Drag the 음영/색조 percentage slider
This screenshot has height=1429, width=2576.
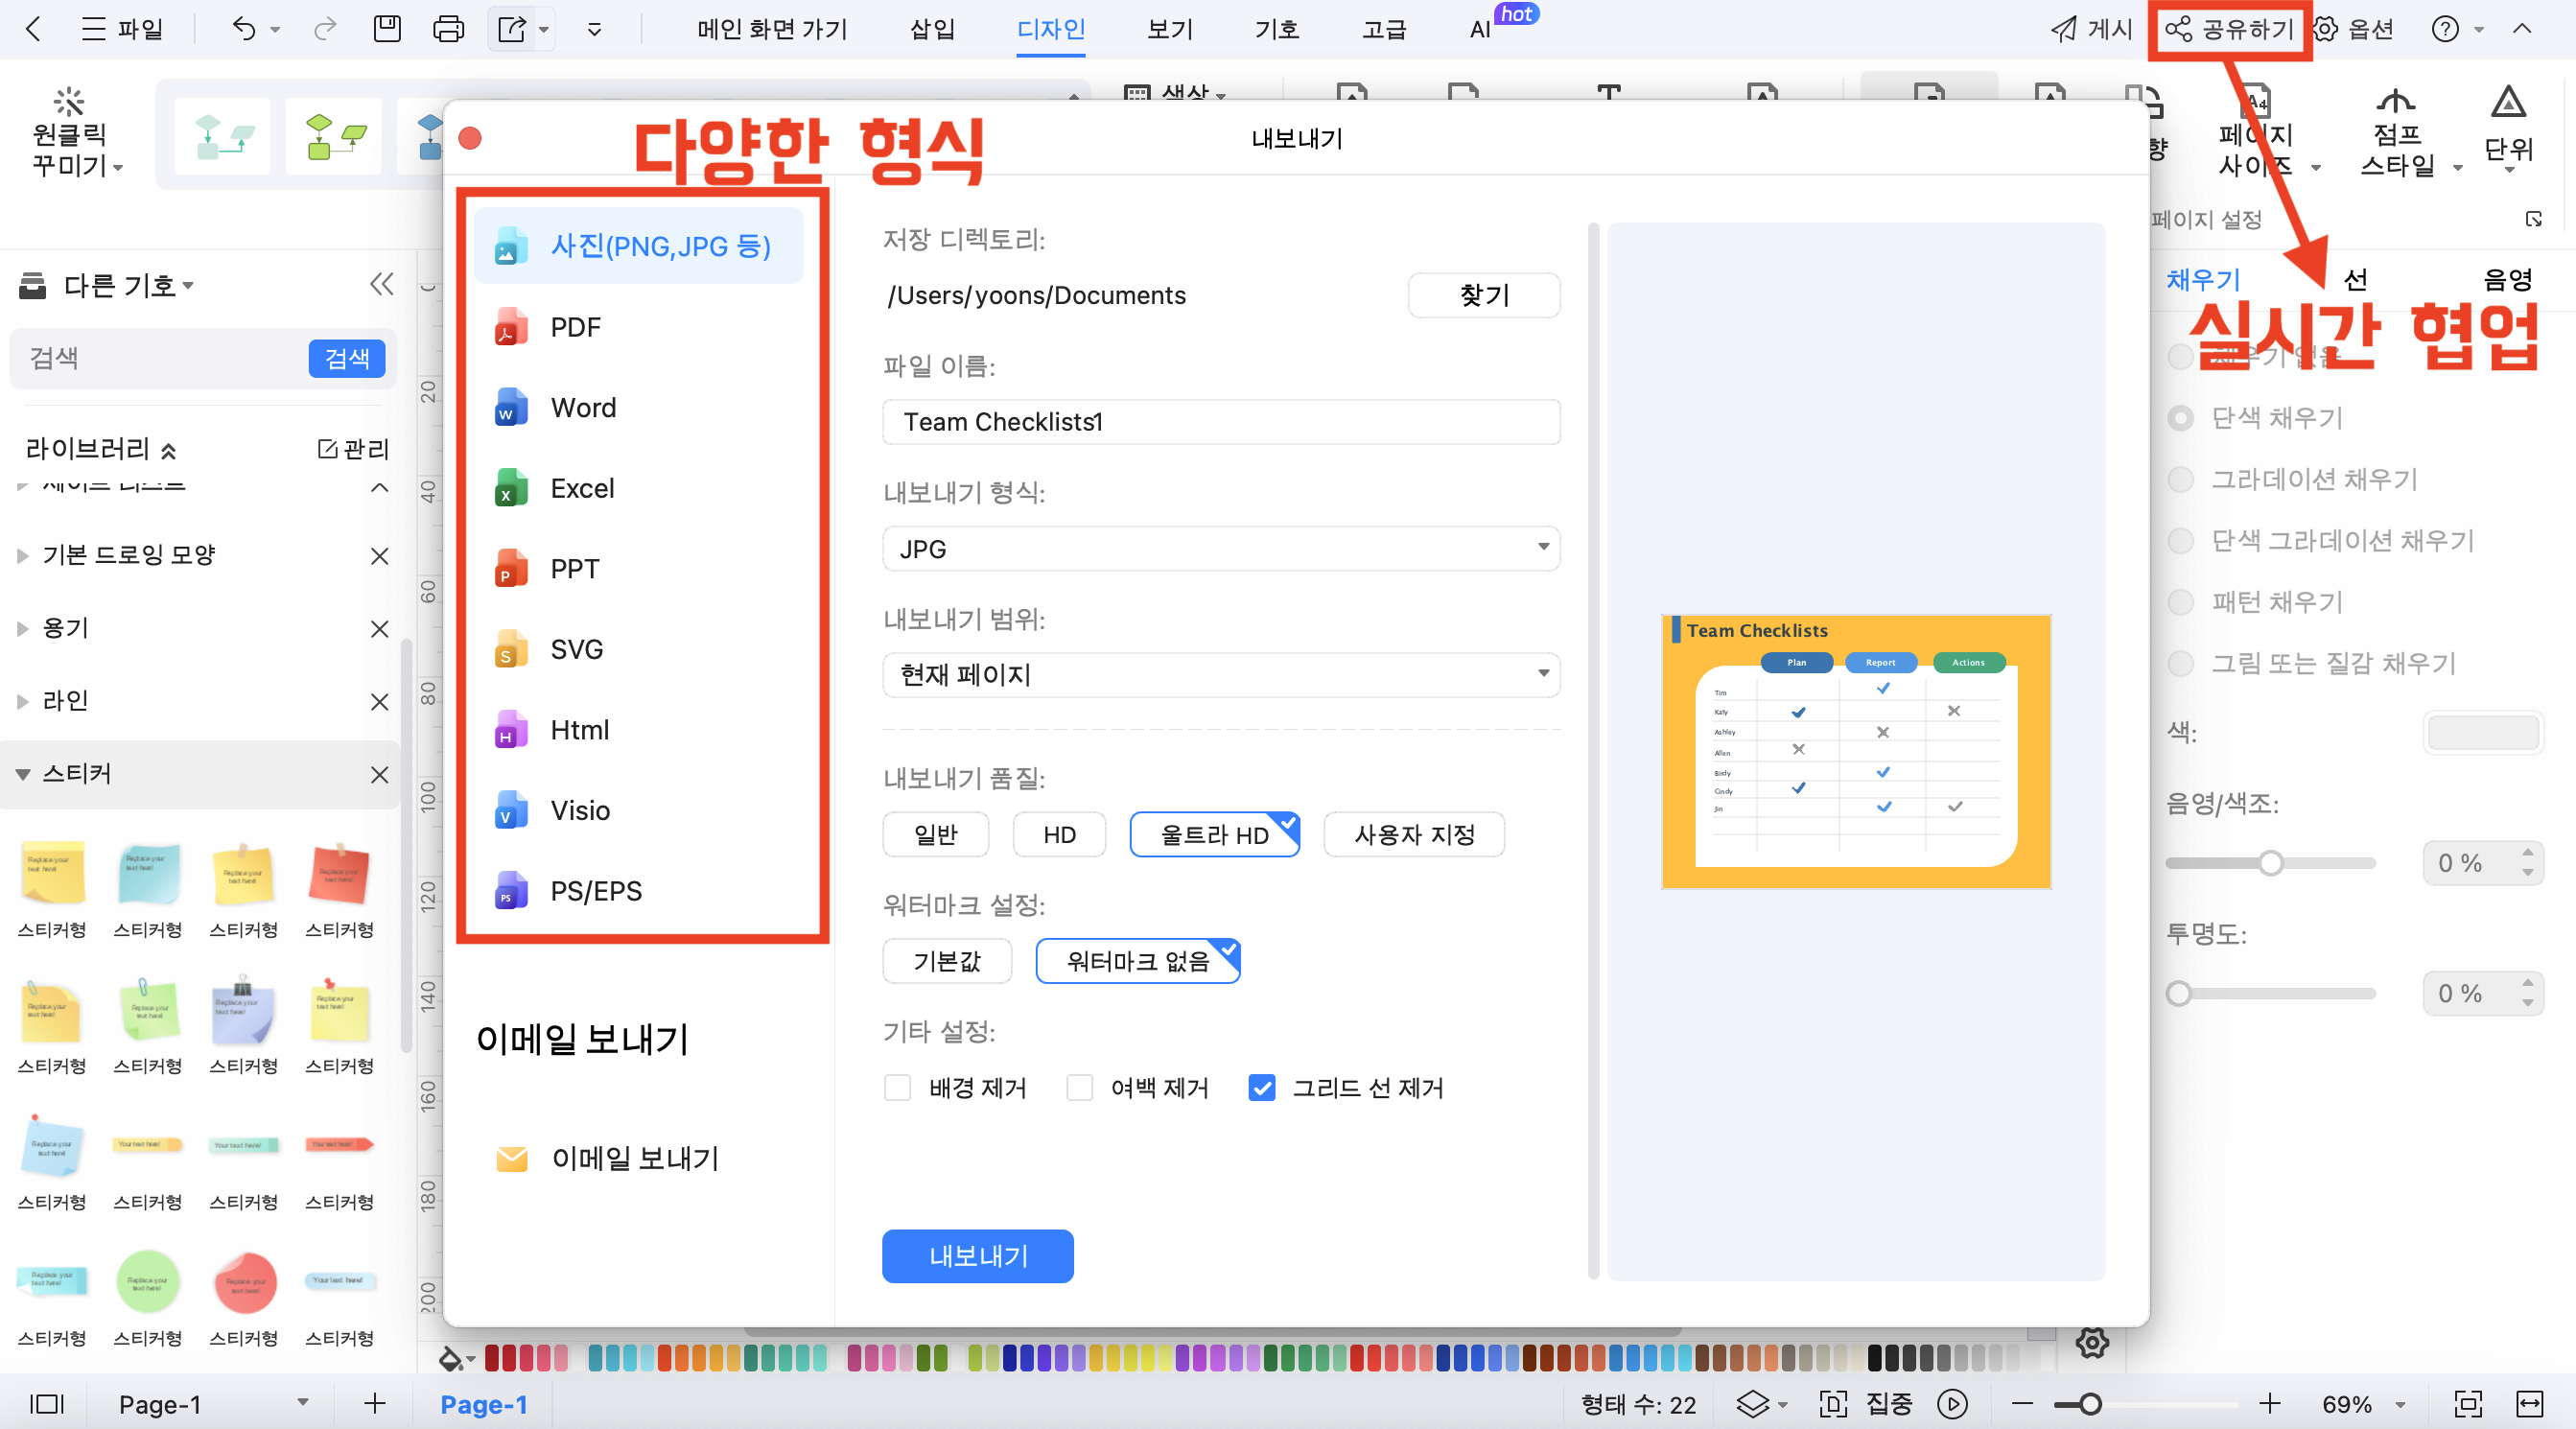(x=2268, y=864)
